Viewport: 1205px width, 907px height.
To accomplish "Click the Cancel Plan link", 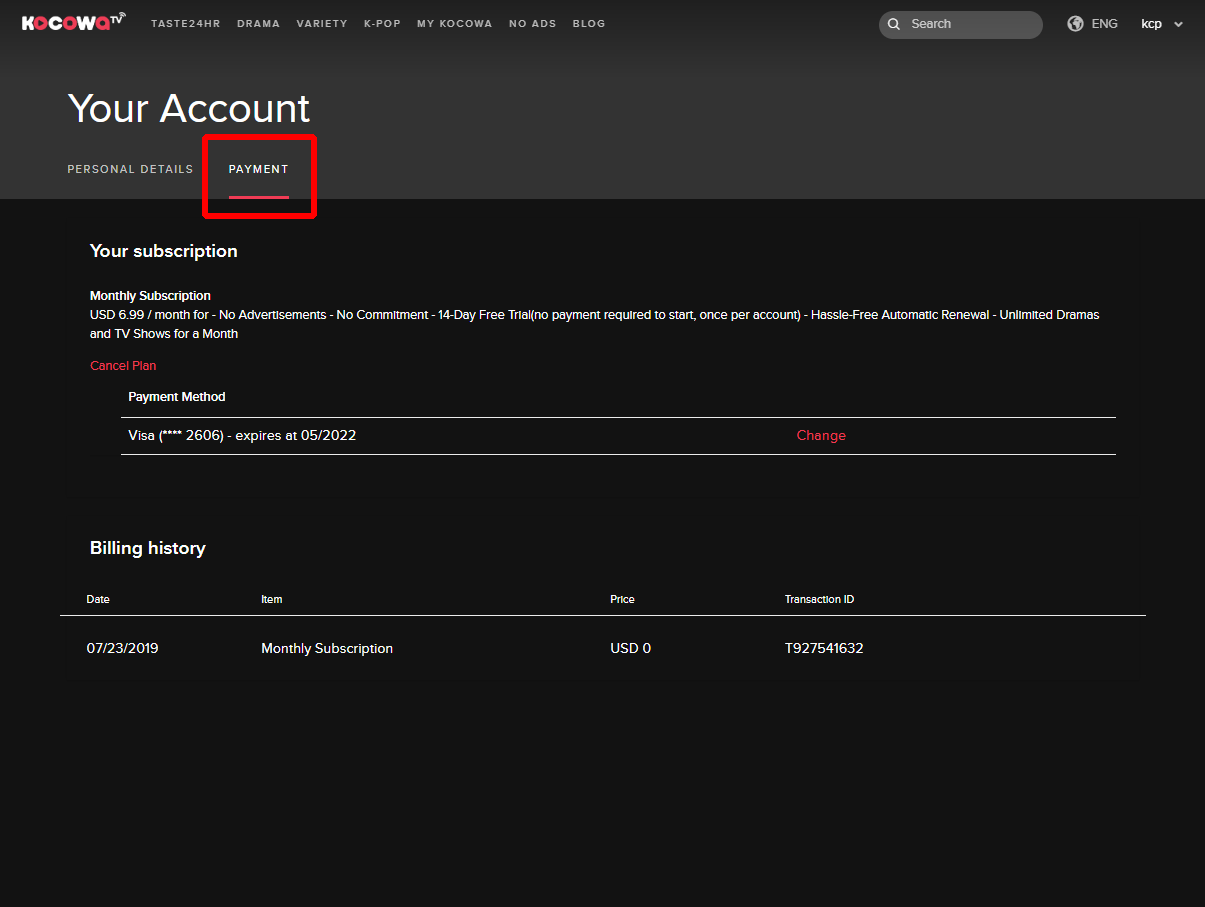I will (123, 366).
